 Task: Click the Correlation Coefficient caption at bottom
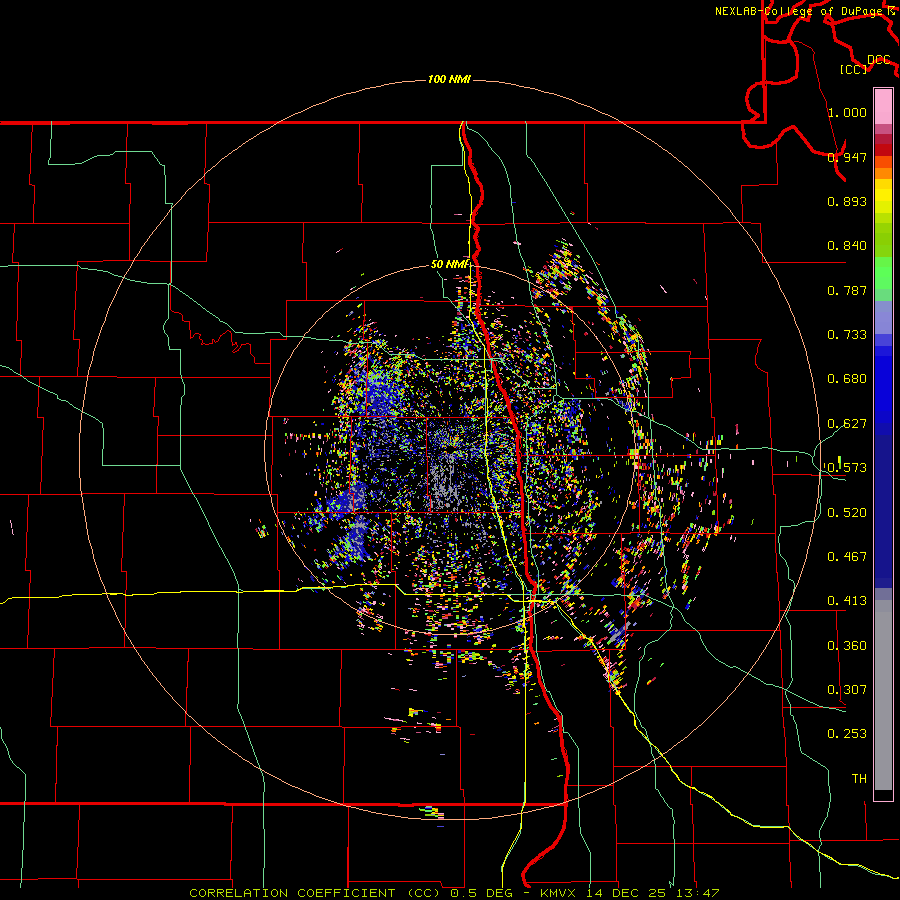(x=453, y=893)
